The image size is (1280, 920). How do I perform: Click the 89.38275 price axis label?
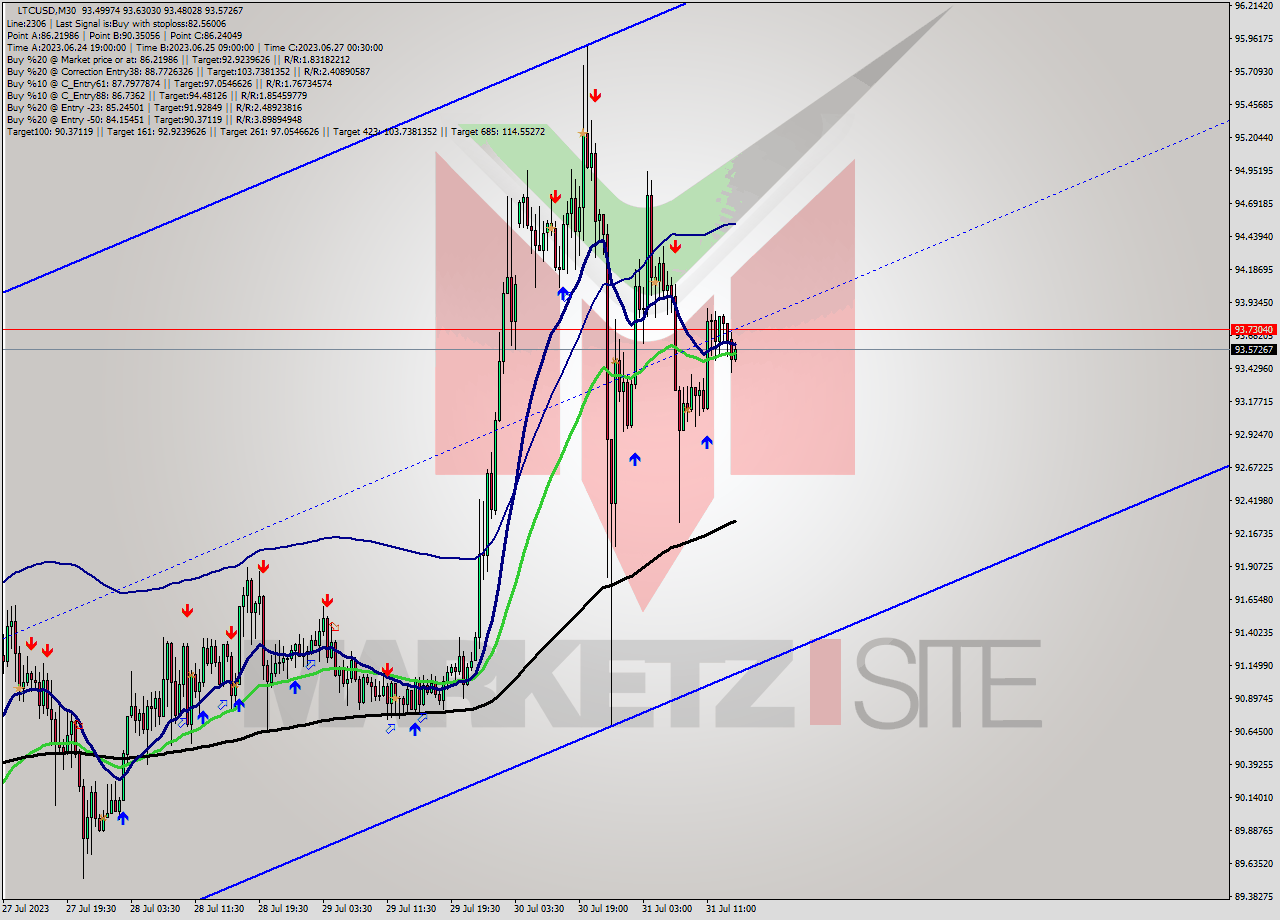1253,896
